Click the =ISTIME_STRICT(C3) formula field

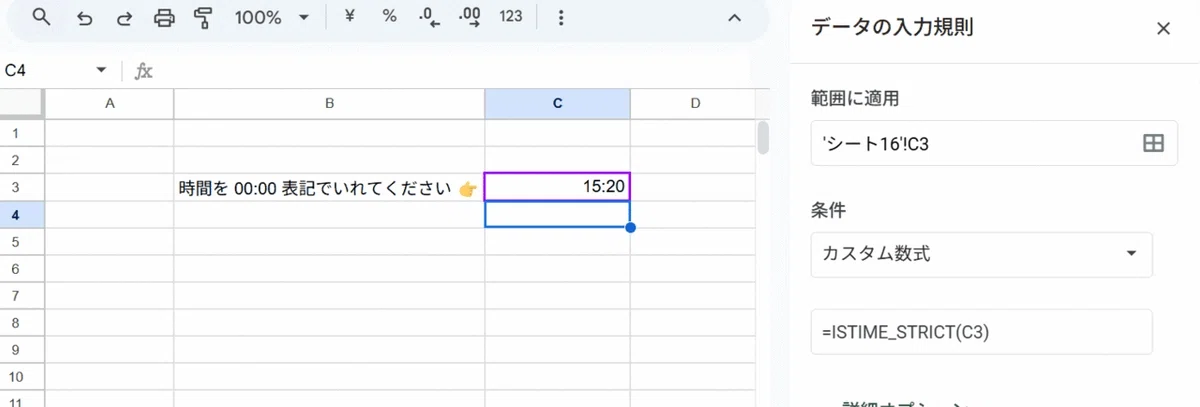click(981, 332)
